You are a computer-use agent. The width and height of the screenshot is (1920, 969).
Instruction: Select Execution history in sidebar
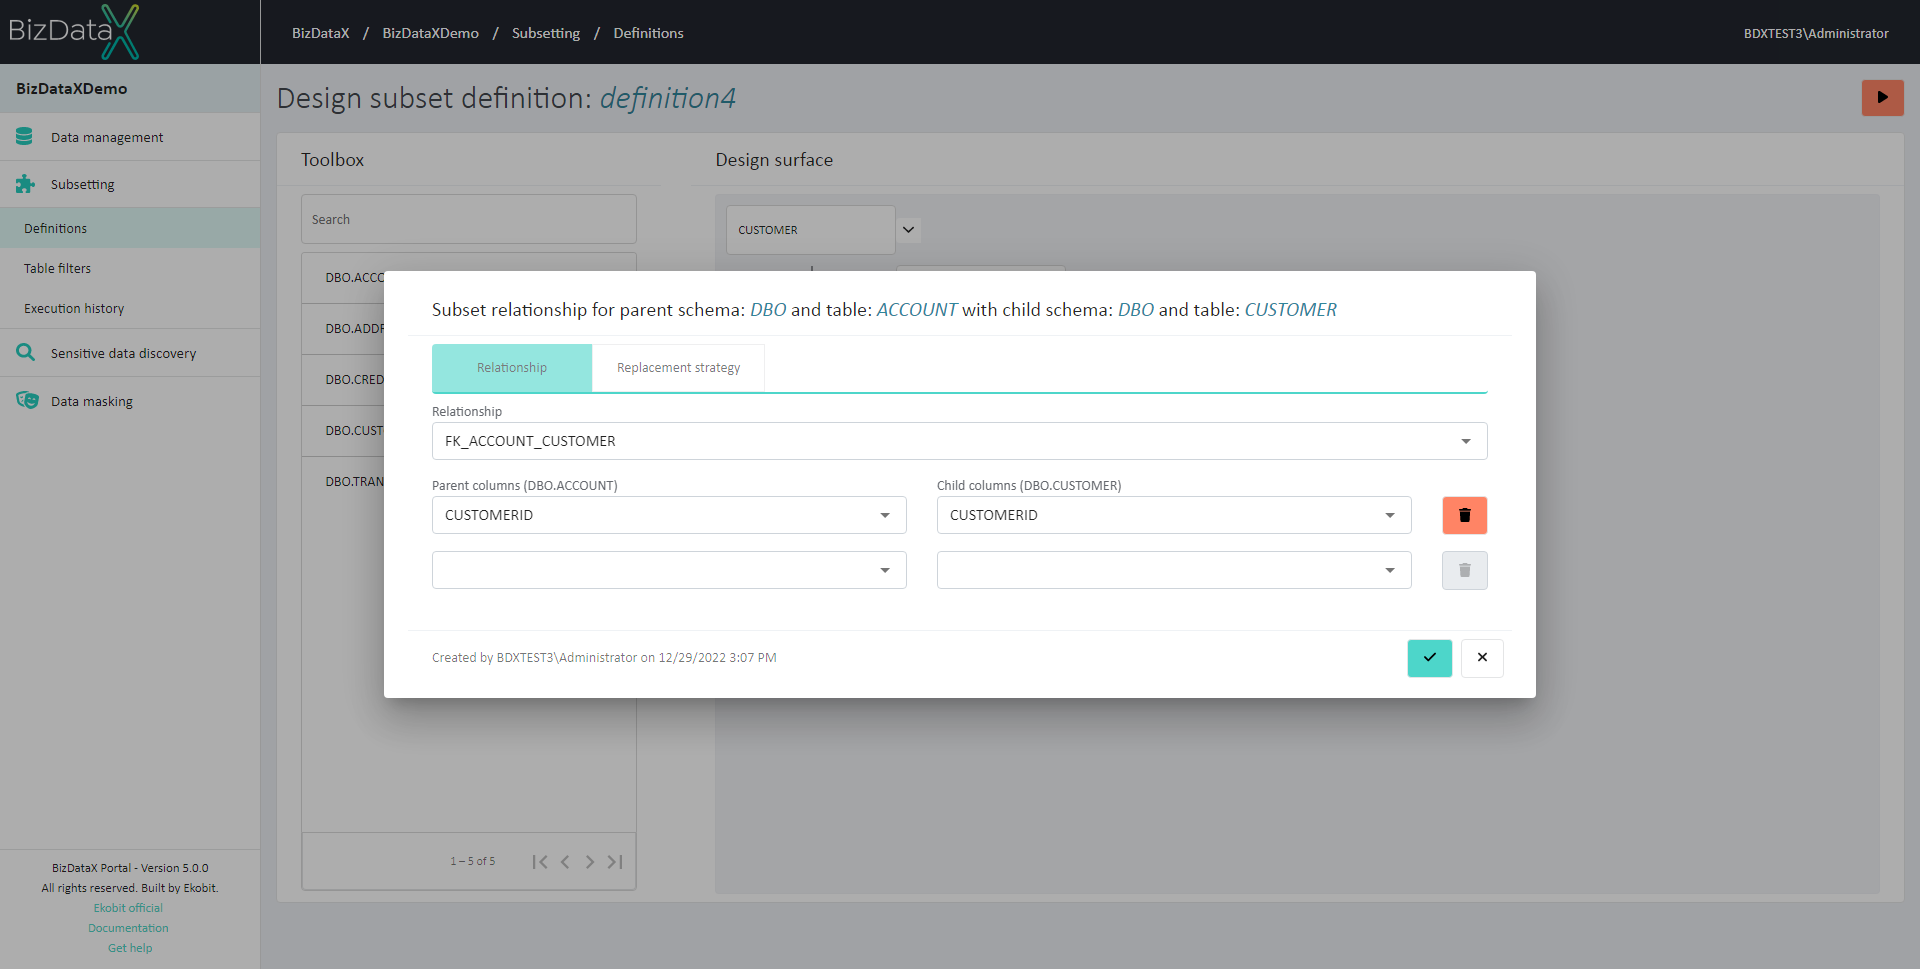pyautogui.click(x=130, y=308)
